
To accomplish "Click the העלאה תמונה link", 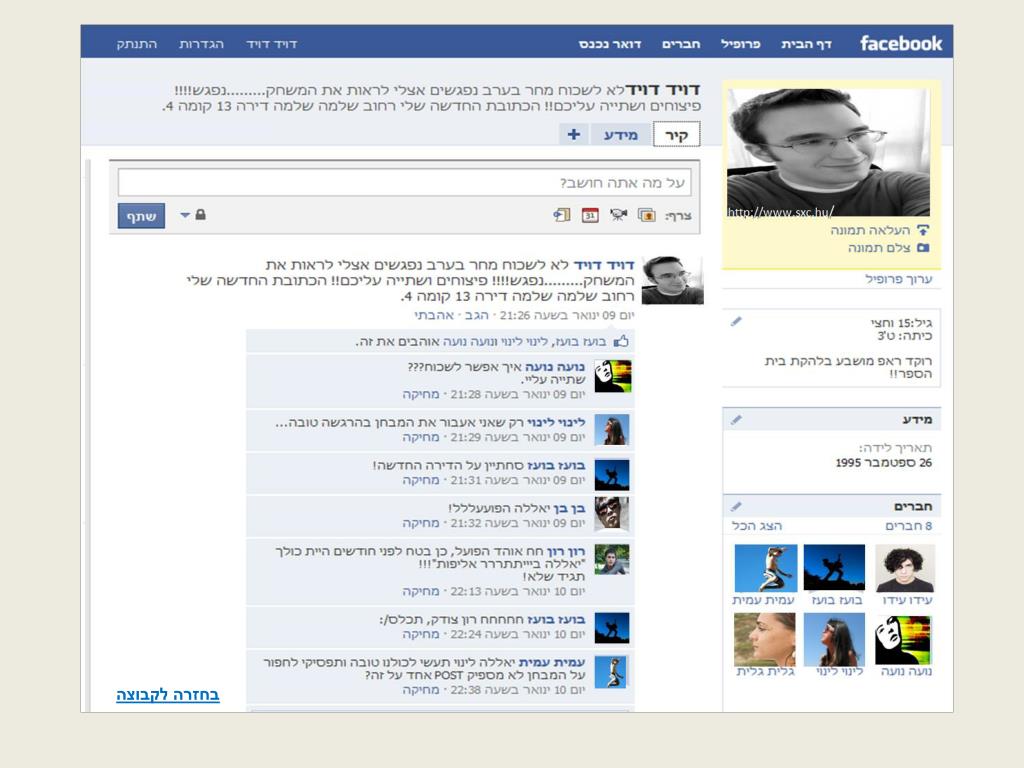I will pyautogui.click(x=870, y=230).
